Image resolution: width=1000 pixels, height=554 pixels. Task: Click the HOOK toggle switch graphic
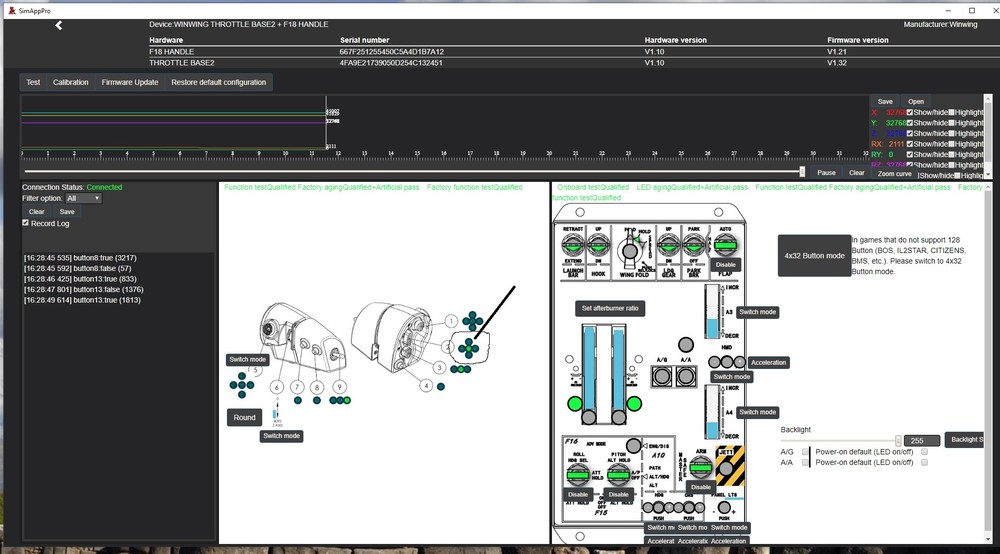[x=598, y=245]
